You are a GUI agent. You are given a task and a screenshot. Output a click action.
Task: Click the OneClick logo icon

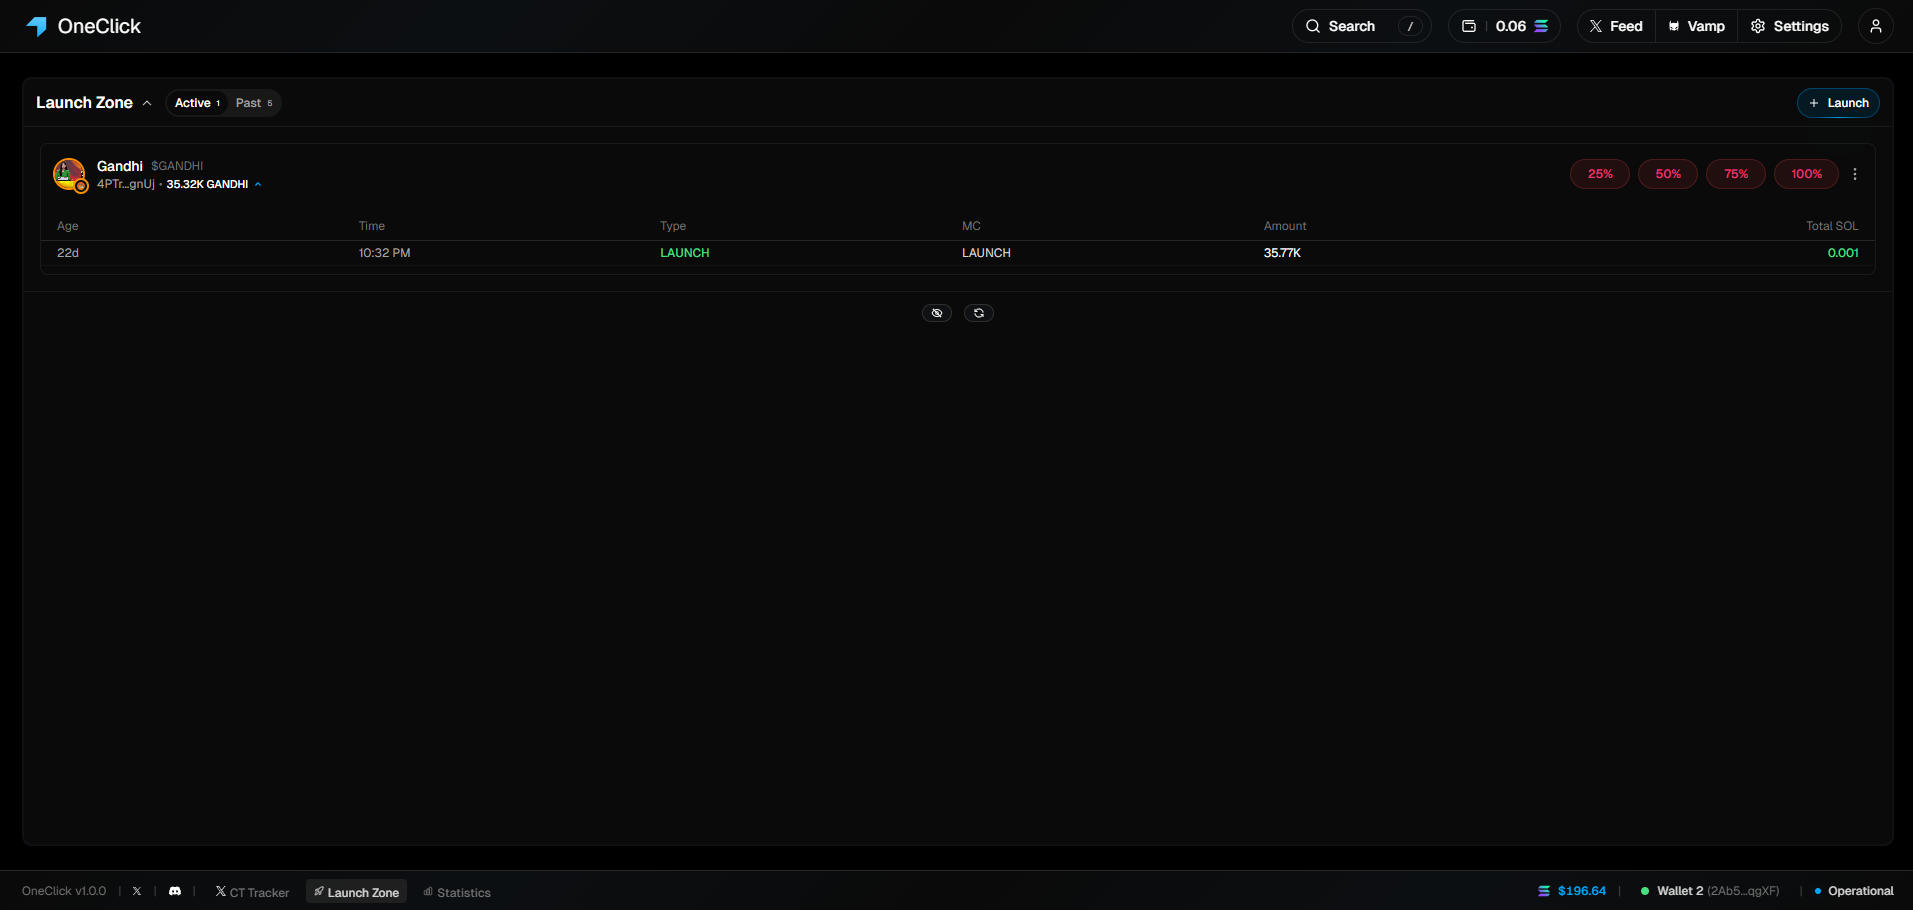click(x=36, y=26)
